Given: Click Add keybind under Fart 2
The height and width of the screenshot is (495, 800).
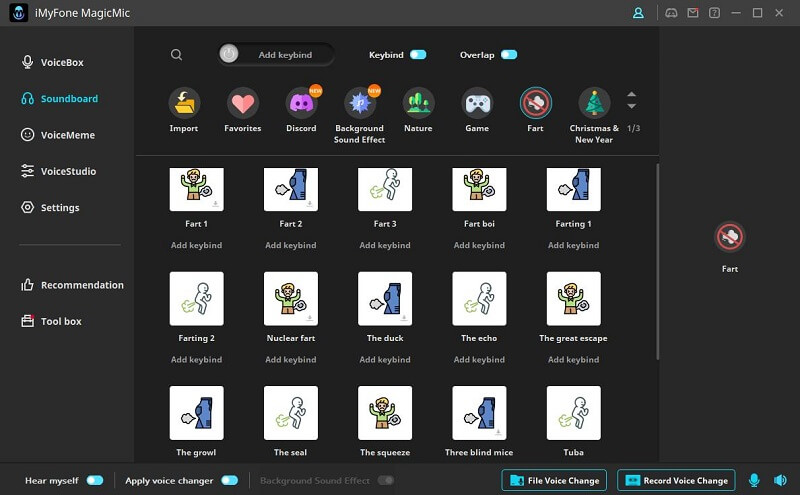Looking at the screenshot, I should pyautogui.click(x=291, y=245).
